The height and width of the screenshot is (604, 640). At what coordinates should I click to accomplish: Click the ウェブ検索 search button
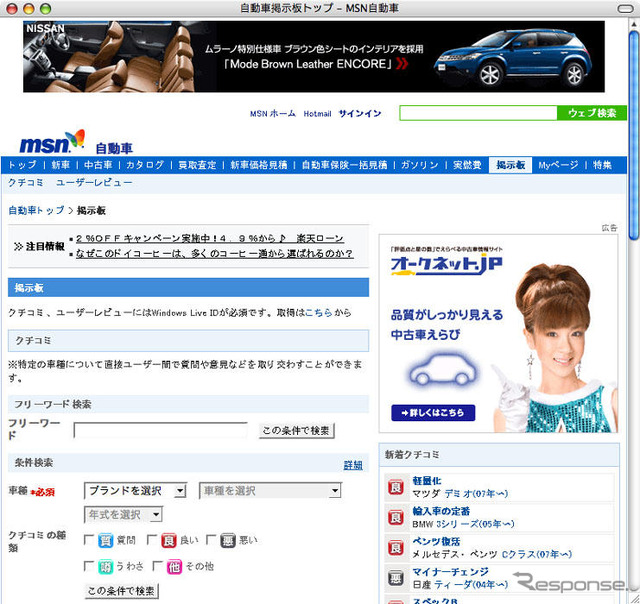(592, 113)
